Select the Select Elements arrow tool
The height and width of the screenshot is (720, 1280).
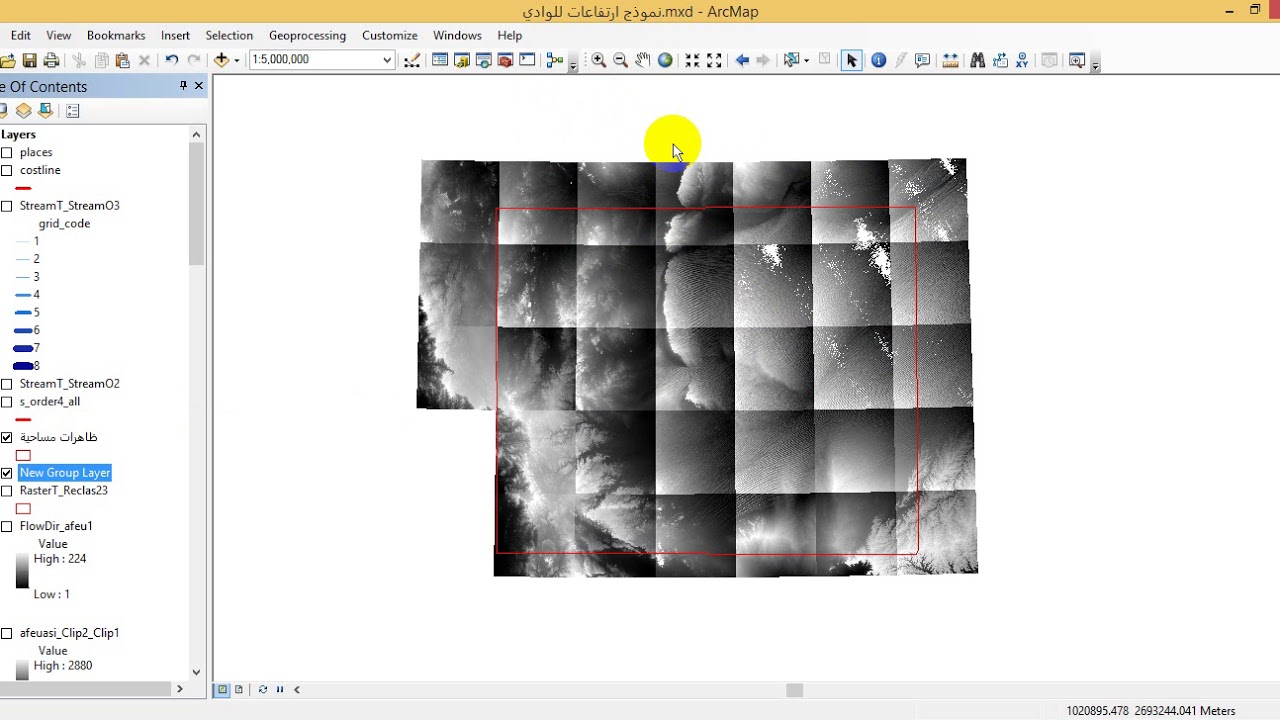tap(851, 60)
